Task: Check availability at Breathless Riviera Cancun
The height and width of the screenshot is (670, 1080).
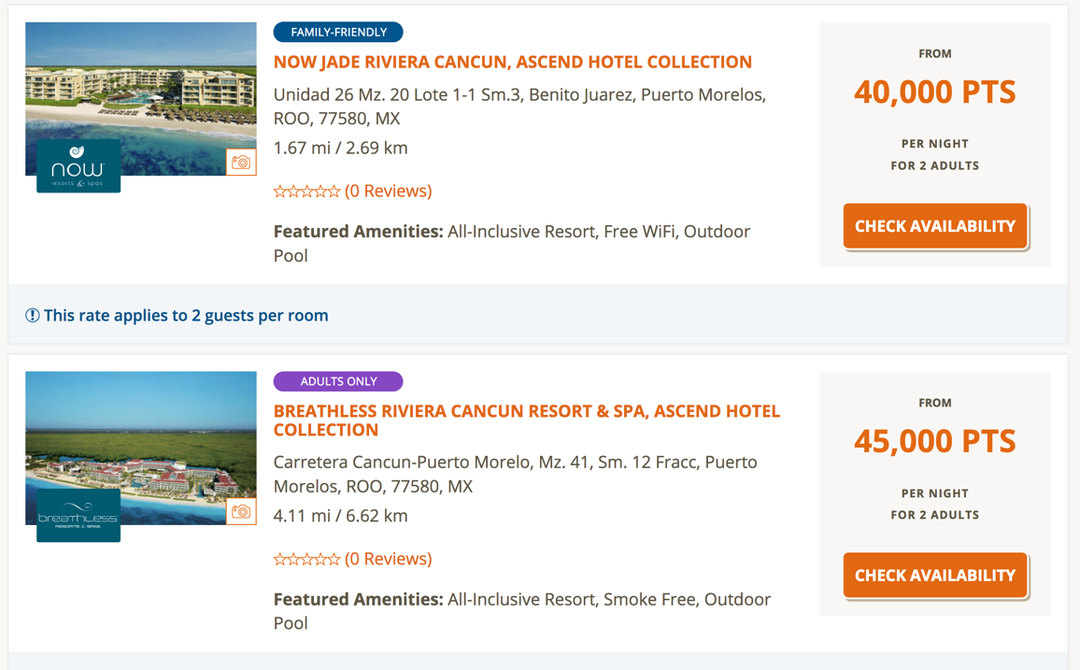Action: [934, 575]
